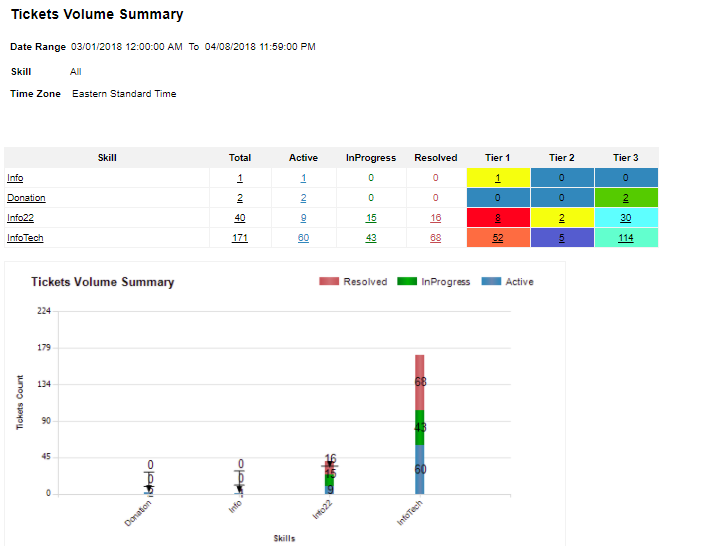Click the Tier 1 column header
This screenshot has height=546, width=724.
tap(498, 158)
